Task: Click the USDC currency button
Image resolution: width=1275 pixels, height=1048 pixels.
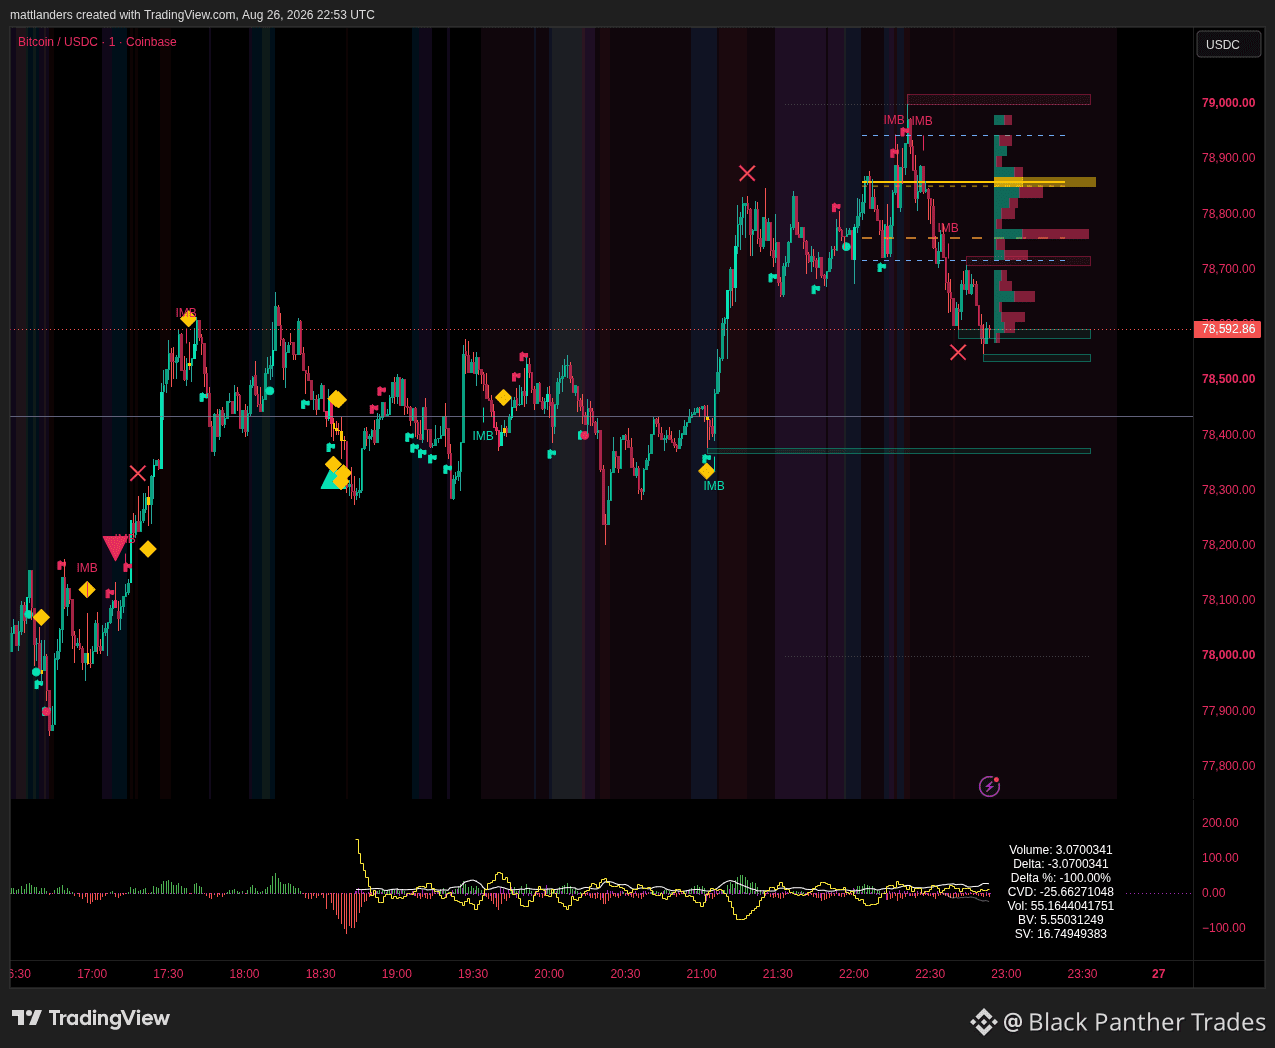Action: pos(1228,45)
